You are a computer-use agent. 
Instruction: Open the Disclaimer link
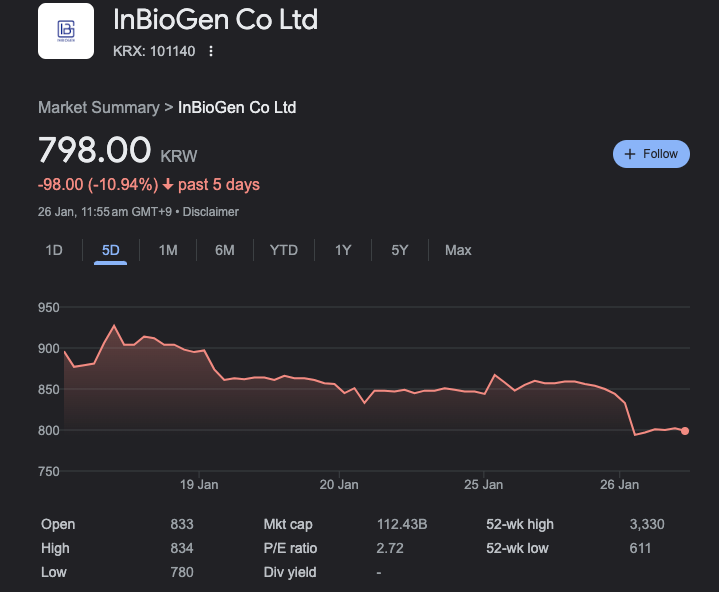pyautogui.click(x=210, y=212)
